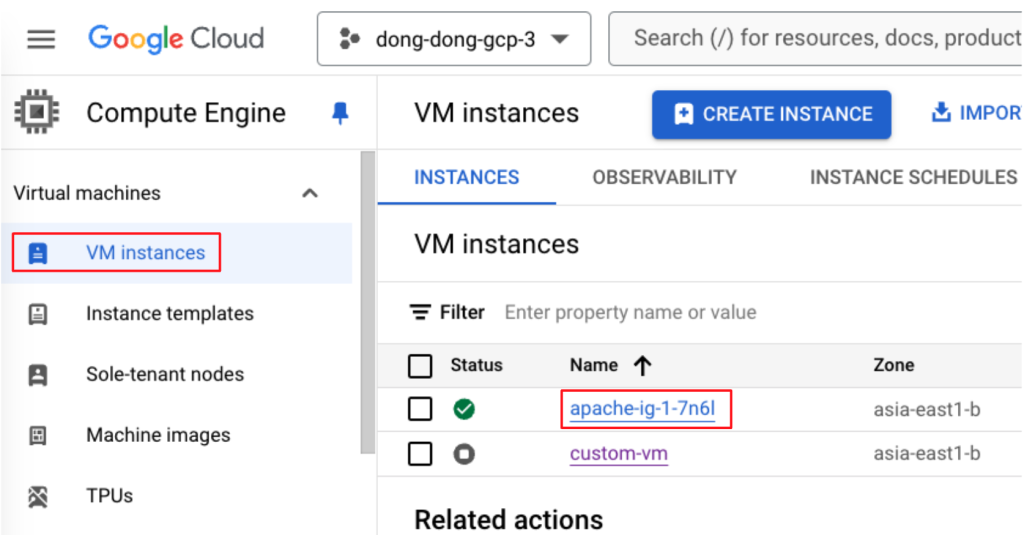This screenshot has width=1024, height=535.
Task: Collapse the Virtual machines section chevron
Action: click(x=310, y=193)
